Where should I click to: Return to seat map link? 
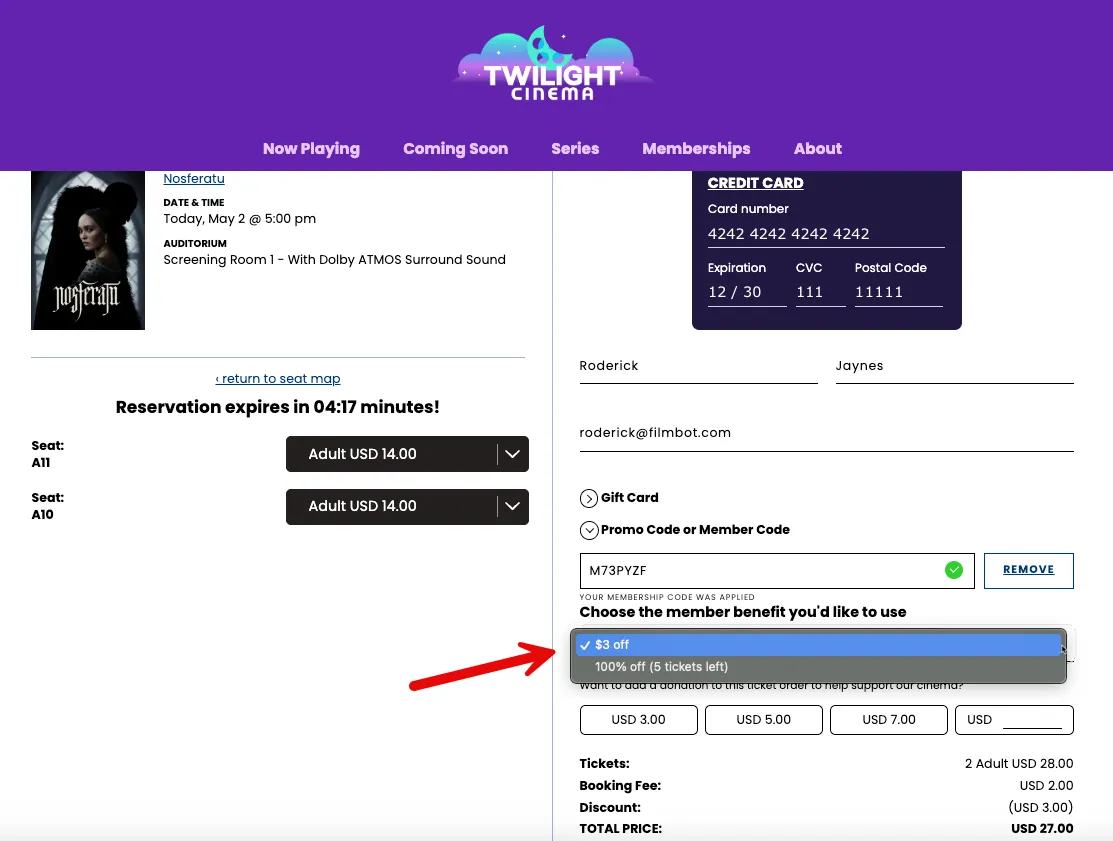(278, 378)
